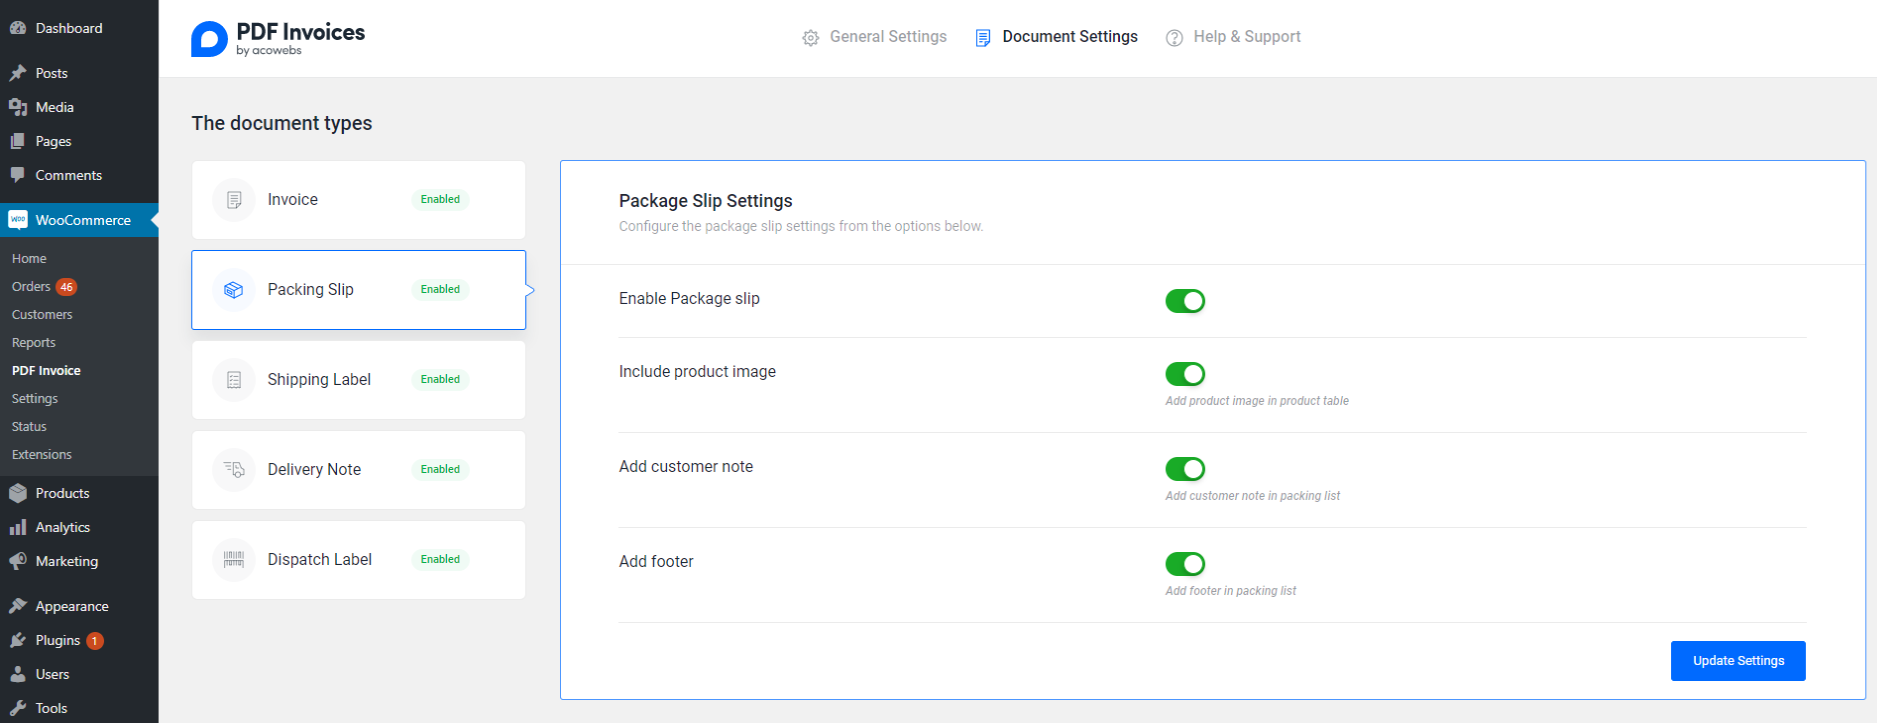Click the Analytics bar chart icon
The image size is (1877, 723).
[x=18, y=527]
